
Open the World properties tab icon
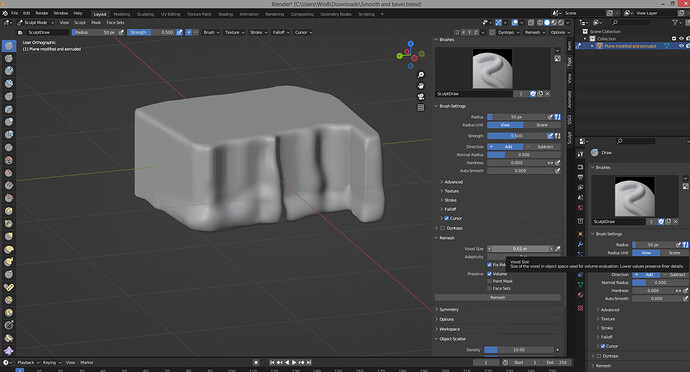tap(580, 208)
